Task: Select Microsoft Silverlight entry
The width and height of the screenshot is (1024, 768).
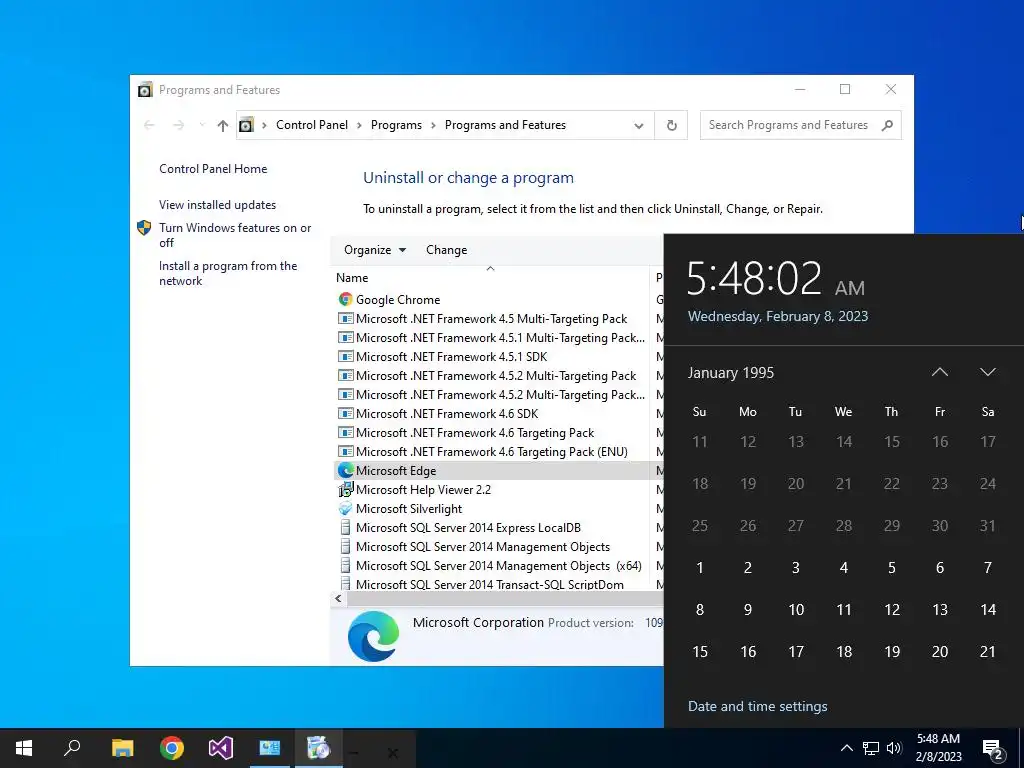Action: (x=409, y=508)
